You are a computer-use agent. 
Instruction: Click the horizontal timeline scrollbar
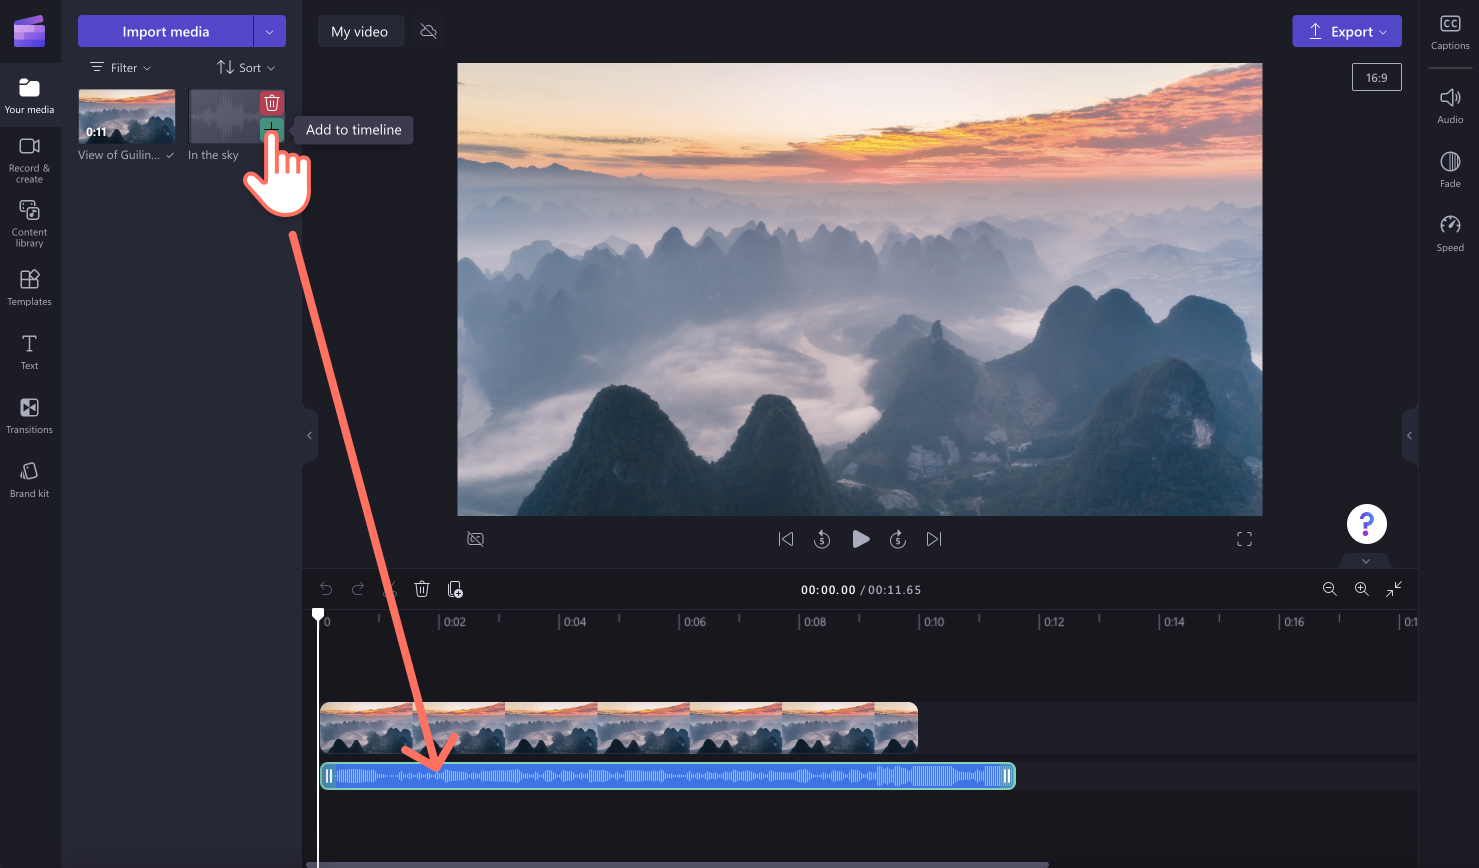click(678, 864)
